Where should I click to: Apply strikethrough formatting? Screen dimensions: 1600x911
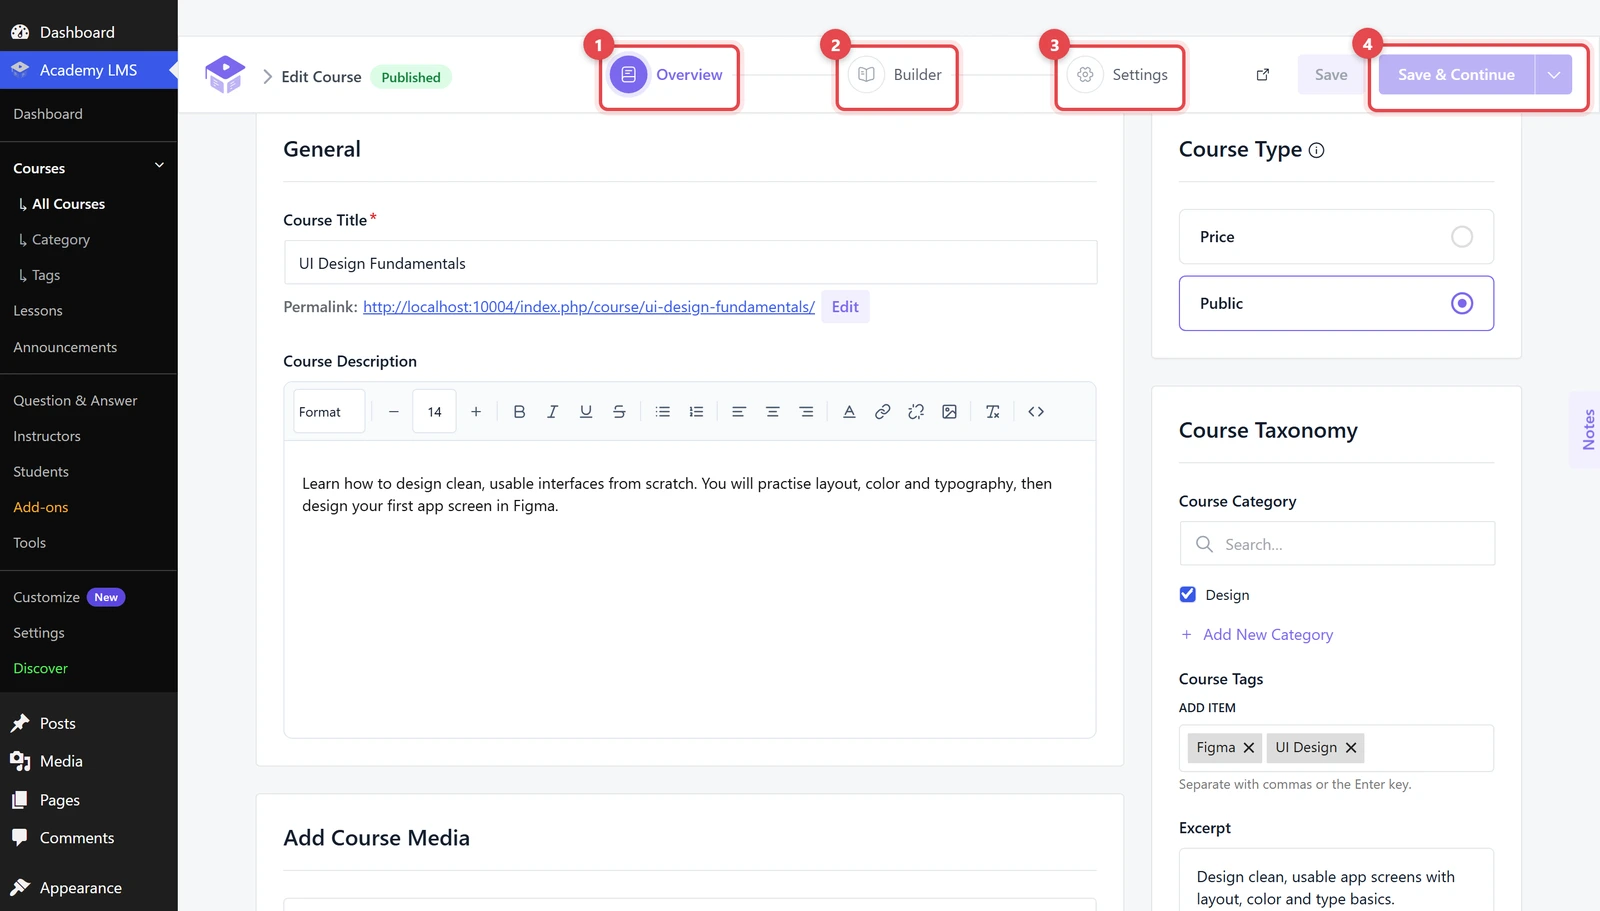point(619,412)
